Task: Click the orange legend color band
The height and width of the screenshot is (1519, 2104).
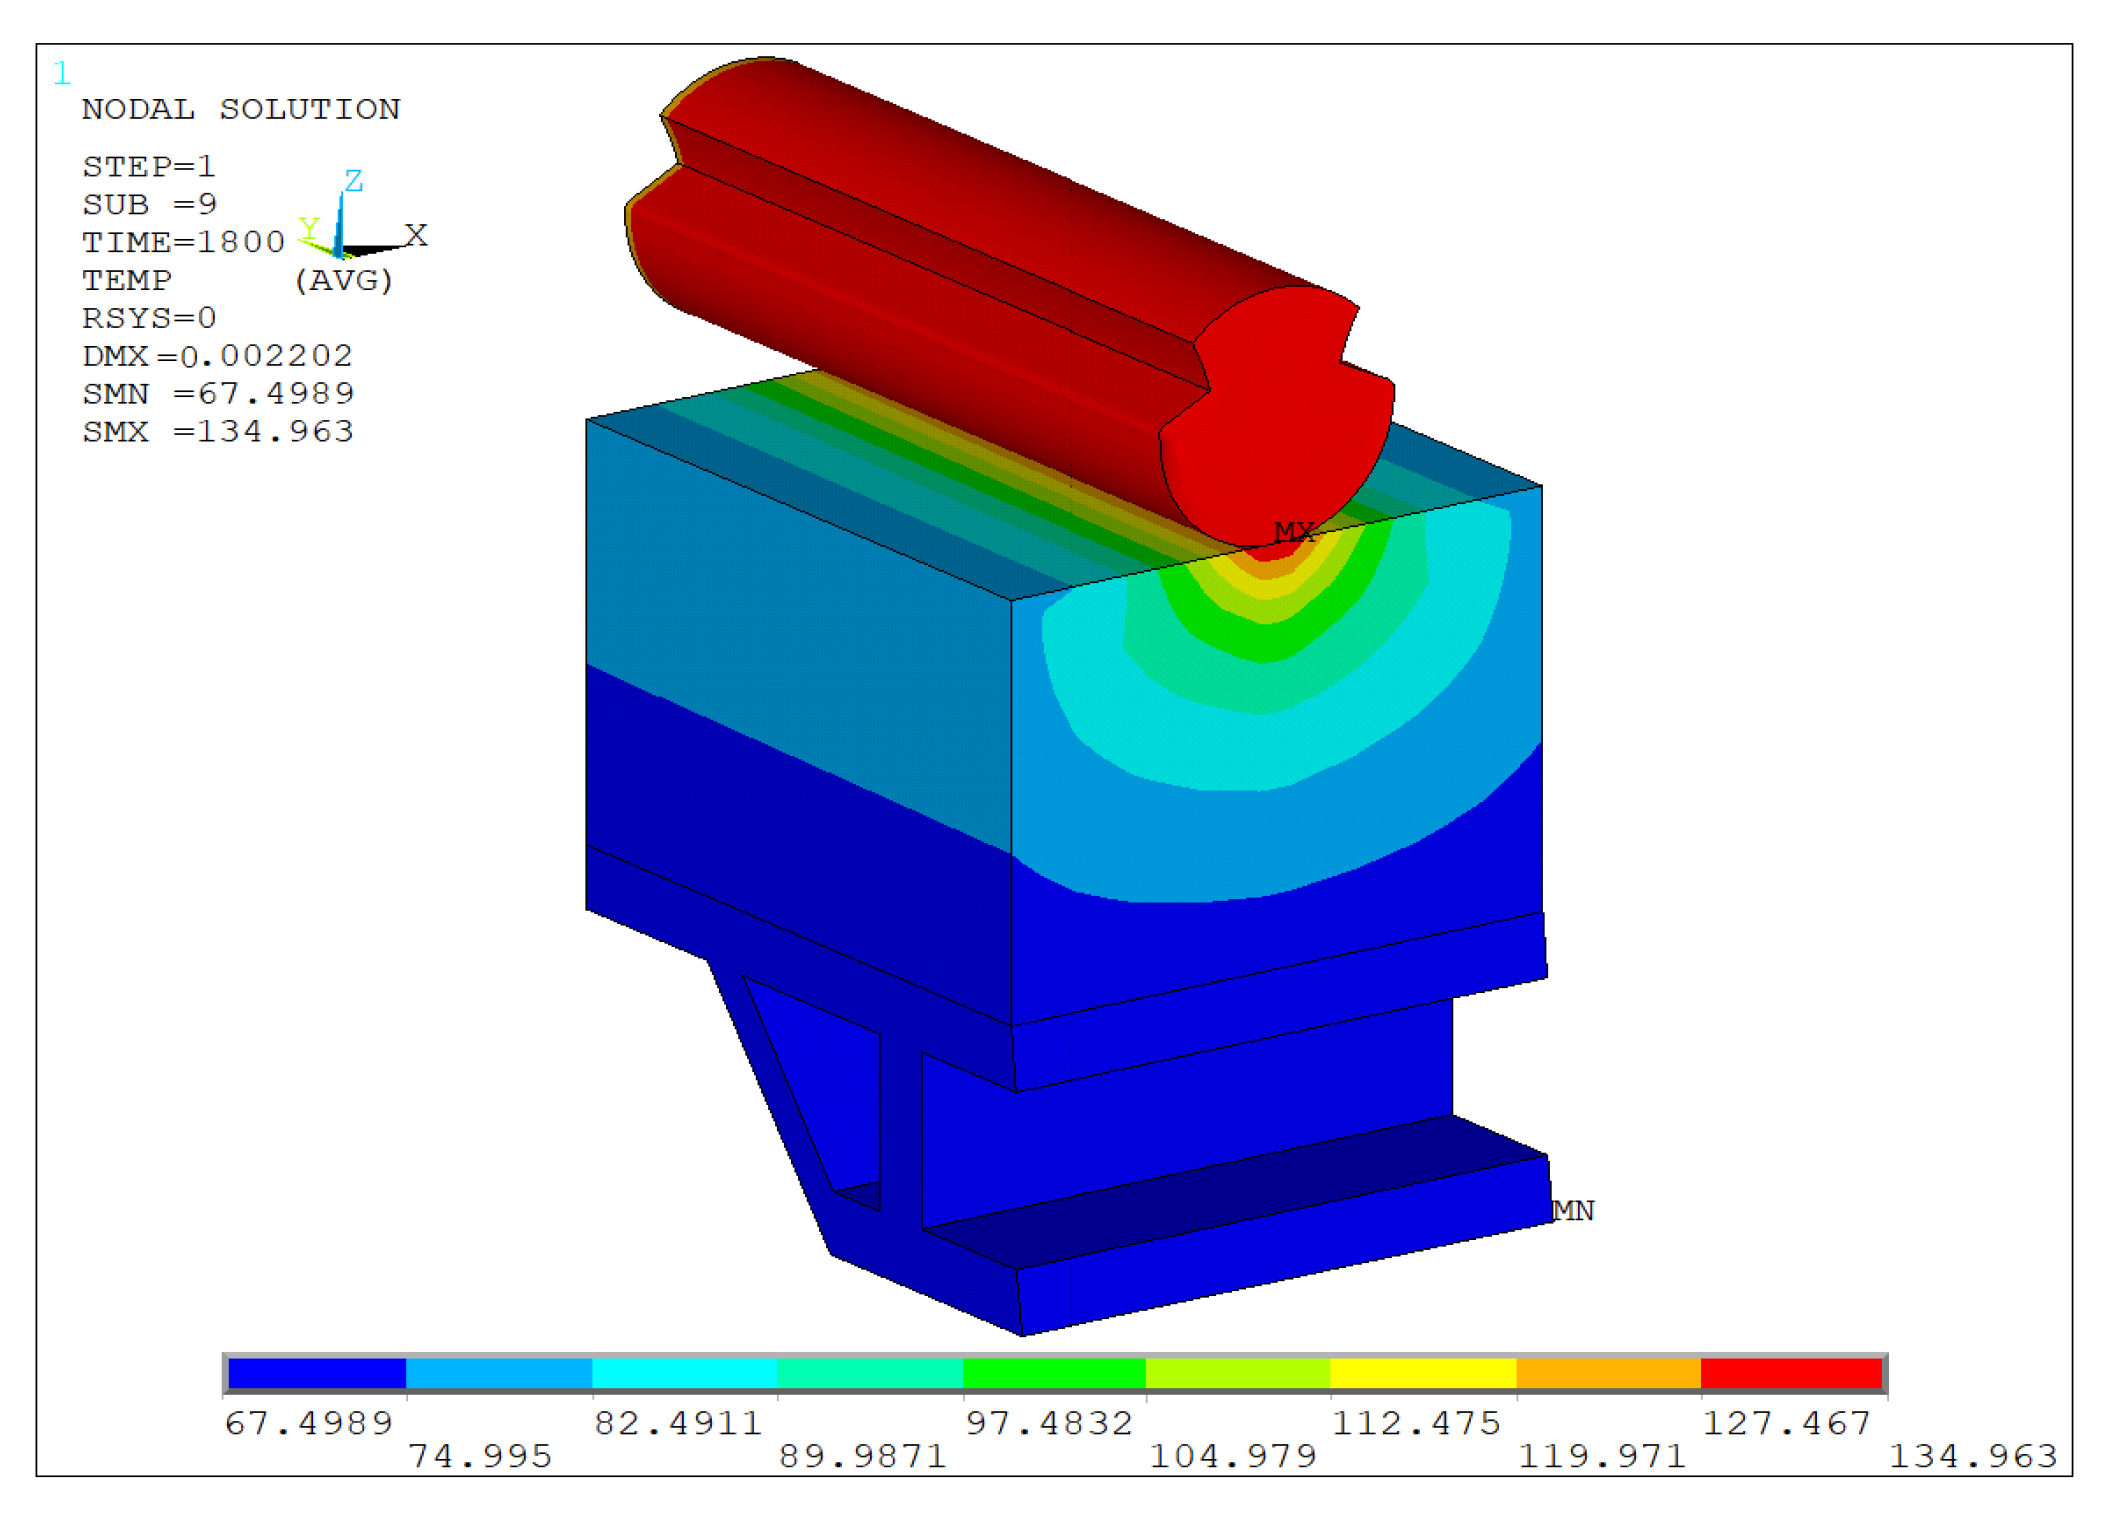Action: 1607,1373
